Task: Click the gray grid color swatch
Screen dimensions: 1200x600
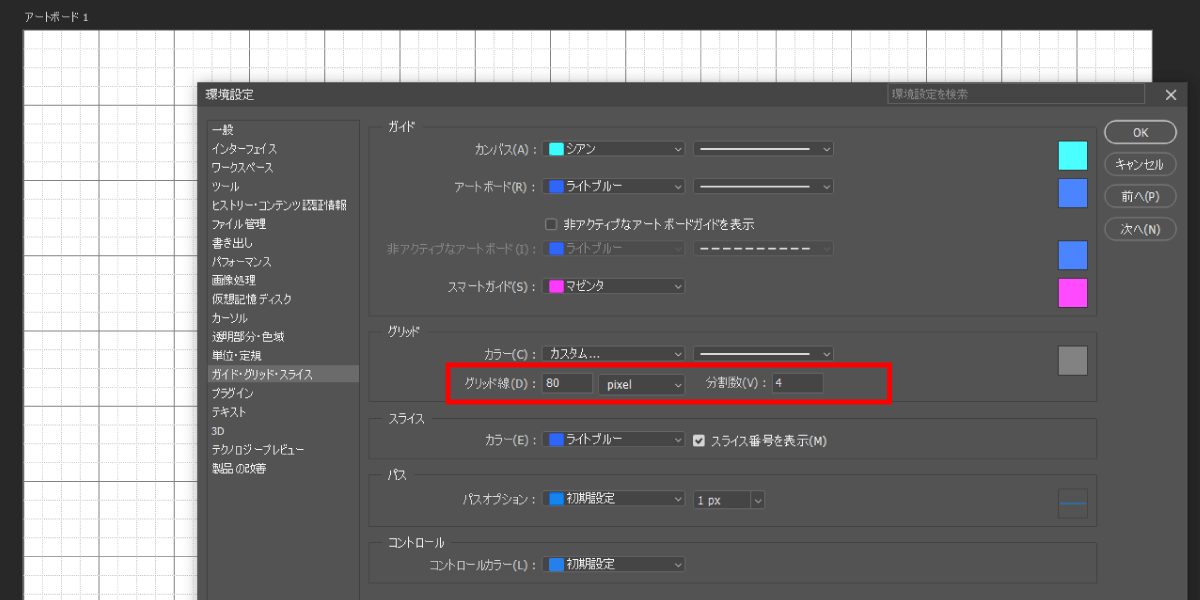Action: [x=1073, y=361]
